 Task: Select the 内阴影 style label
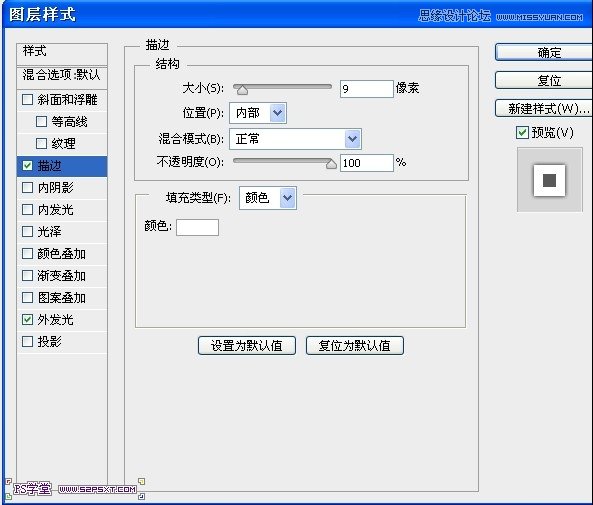point(56,188)
